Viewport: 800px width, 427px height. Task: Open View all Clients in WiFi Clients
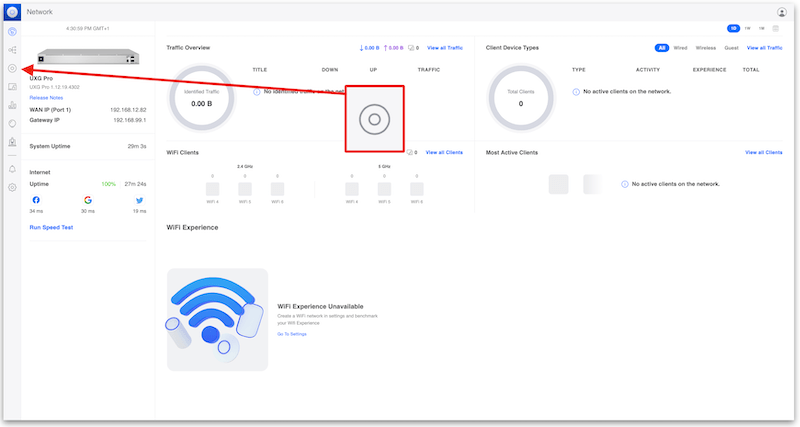tap(444, 153)
